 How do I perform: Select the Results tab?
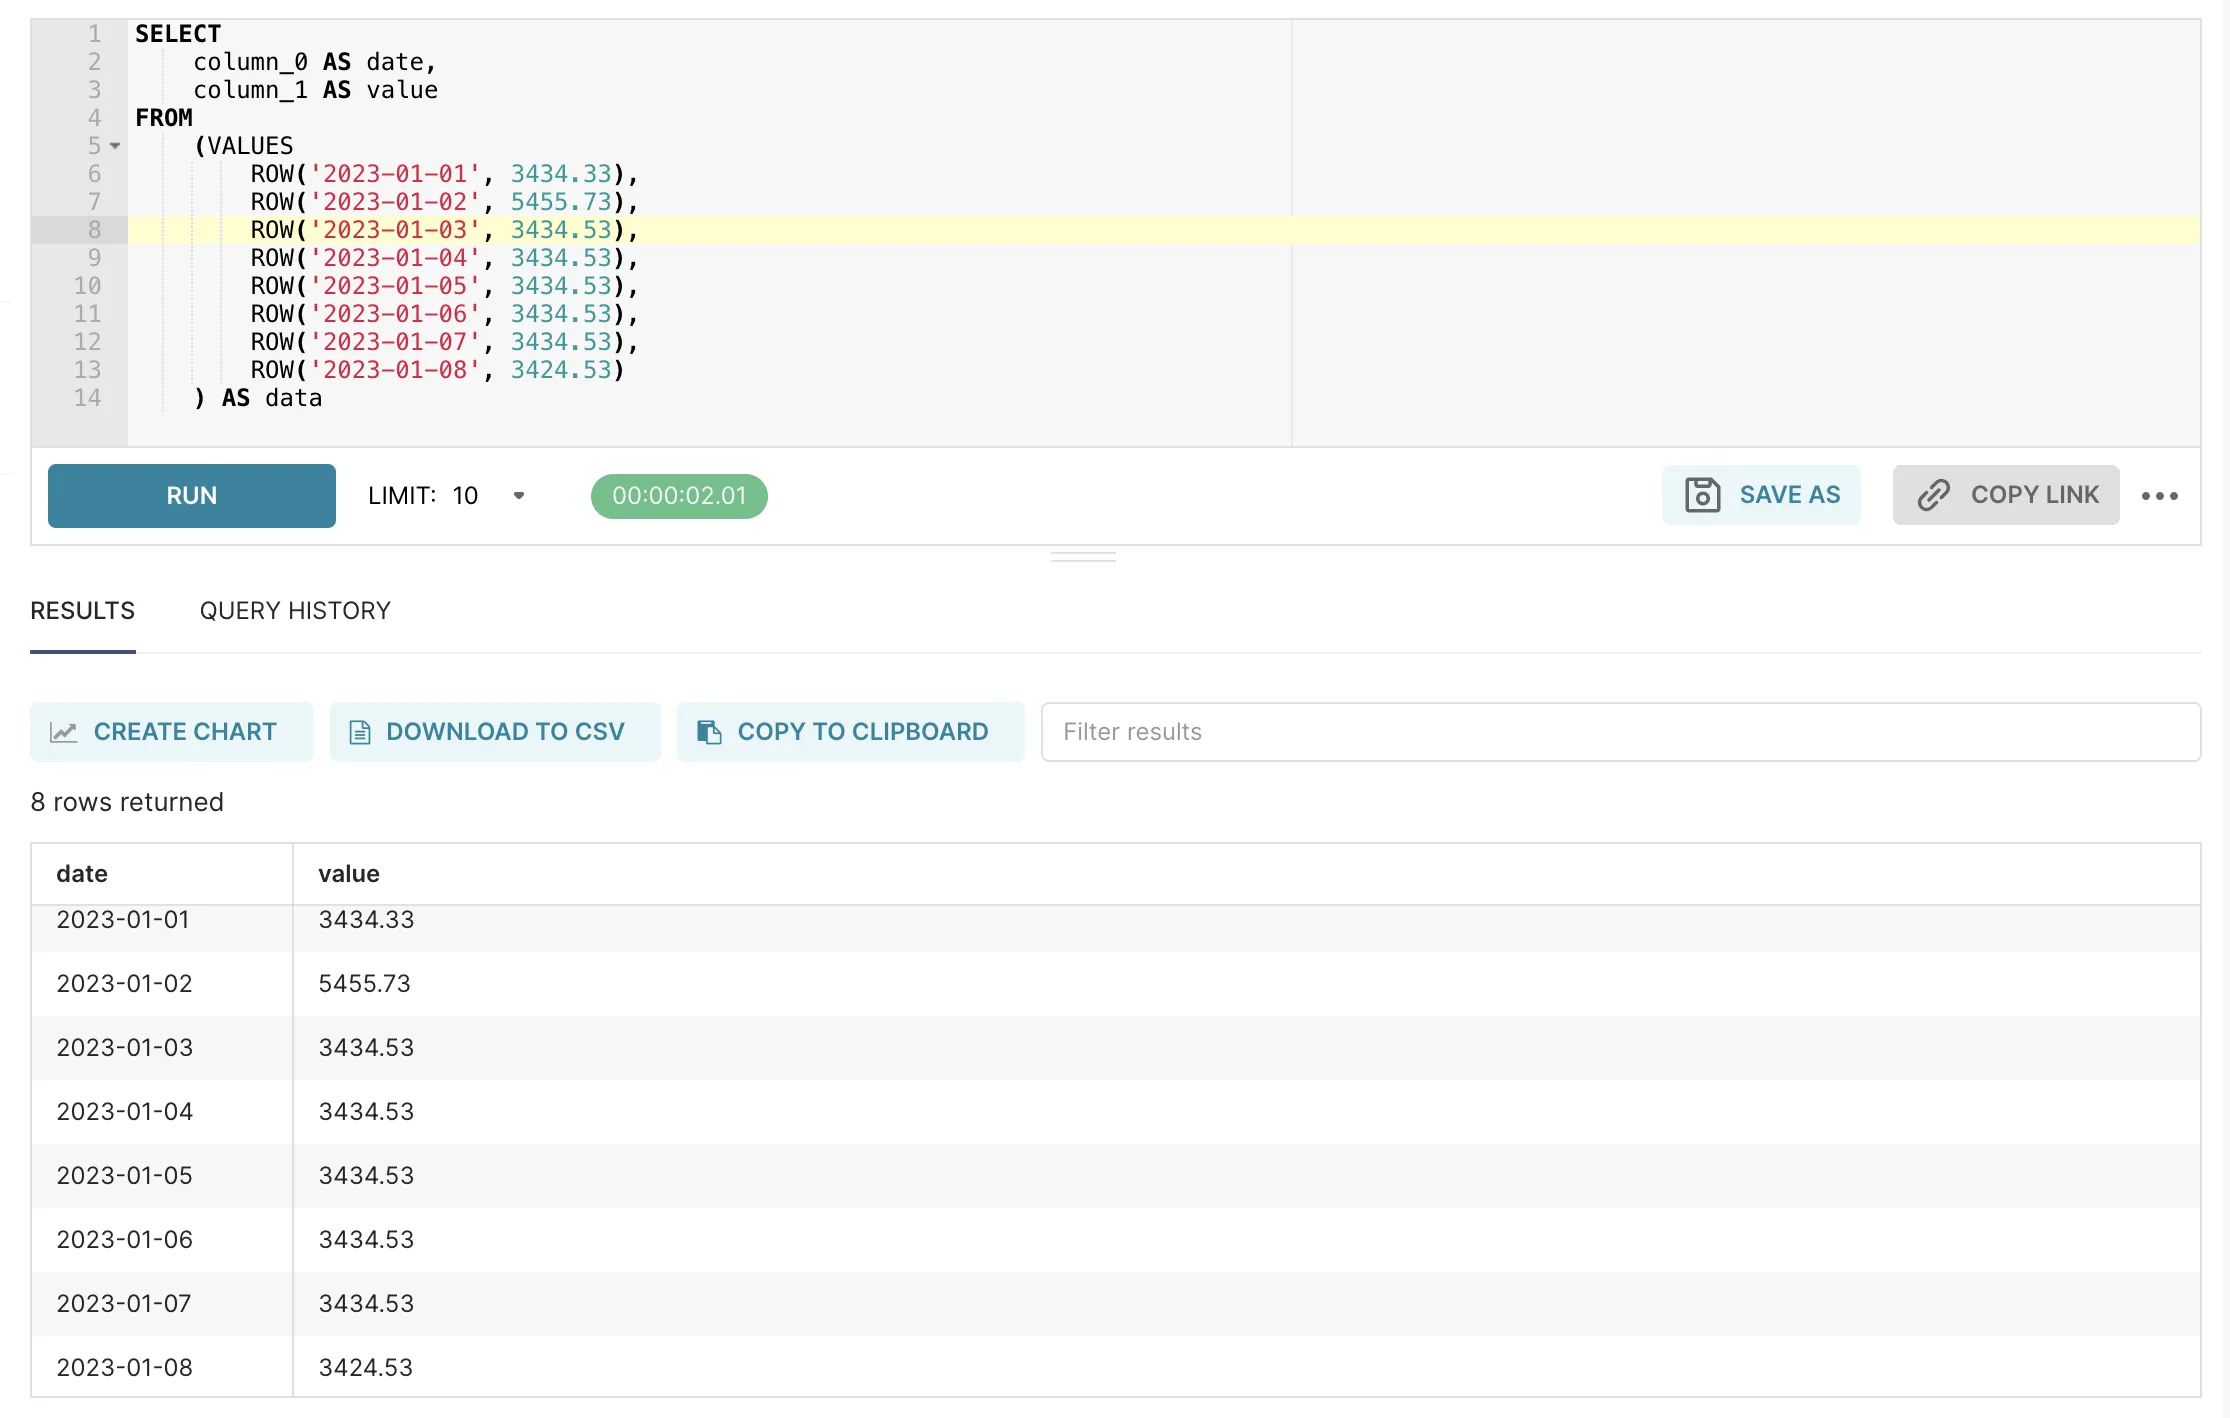click(82, 611)
